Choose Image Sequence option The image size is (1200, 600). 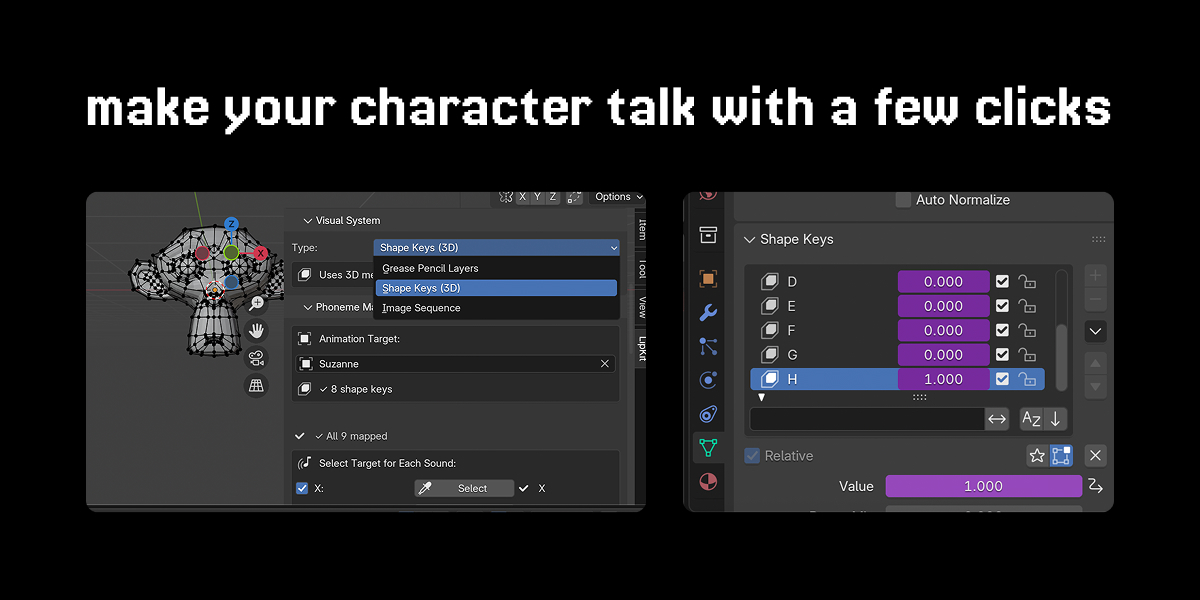pos(421,308)
